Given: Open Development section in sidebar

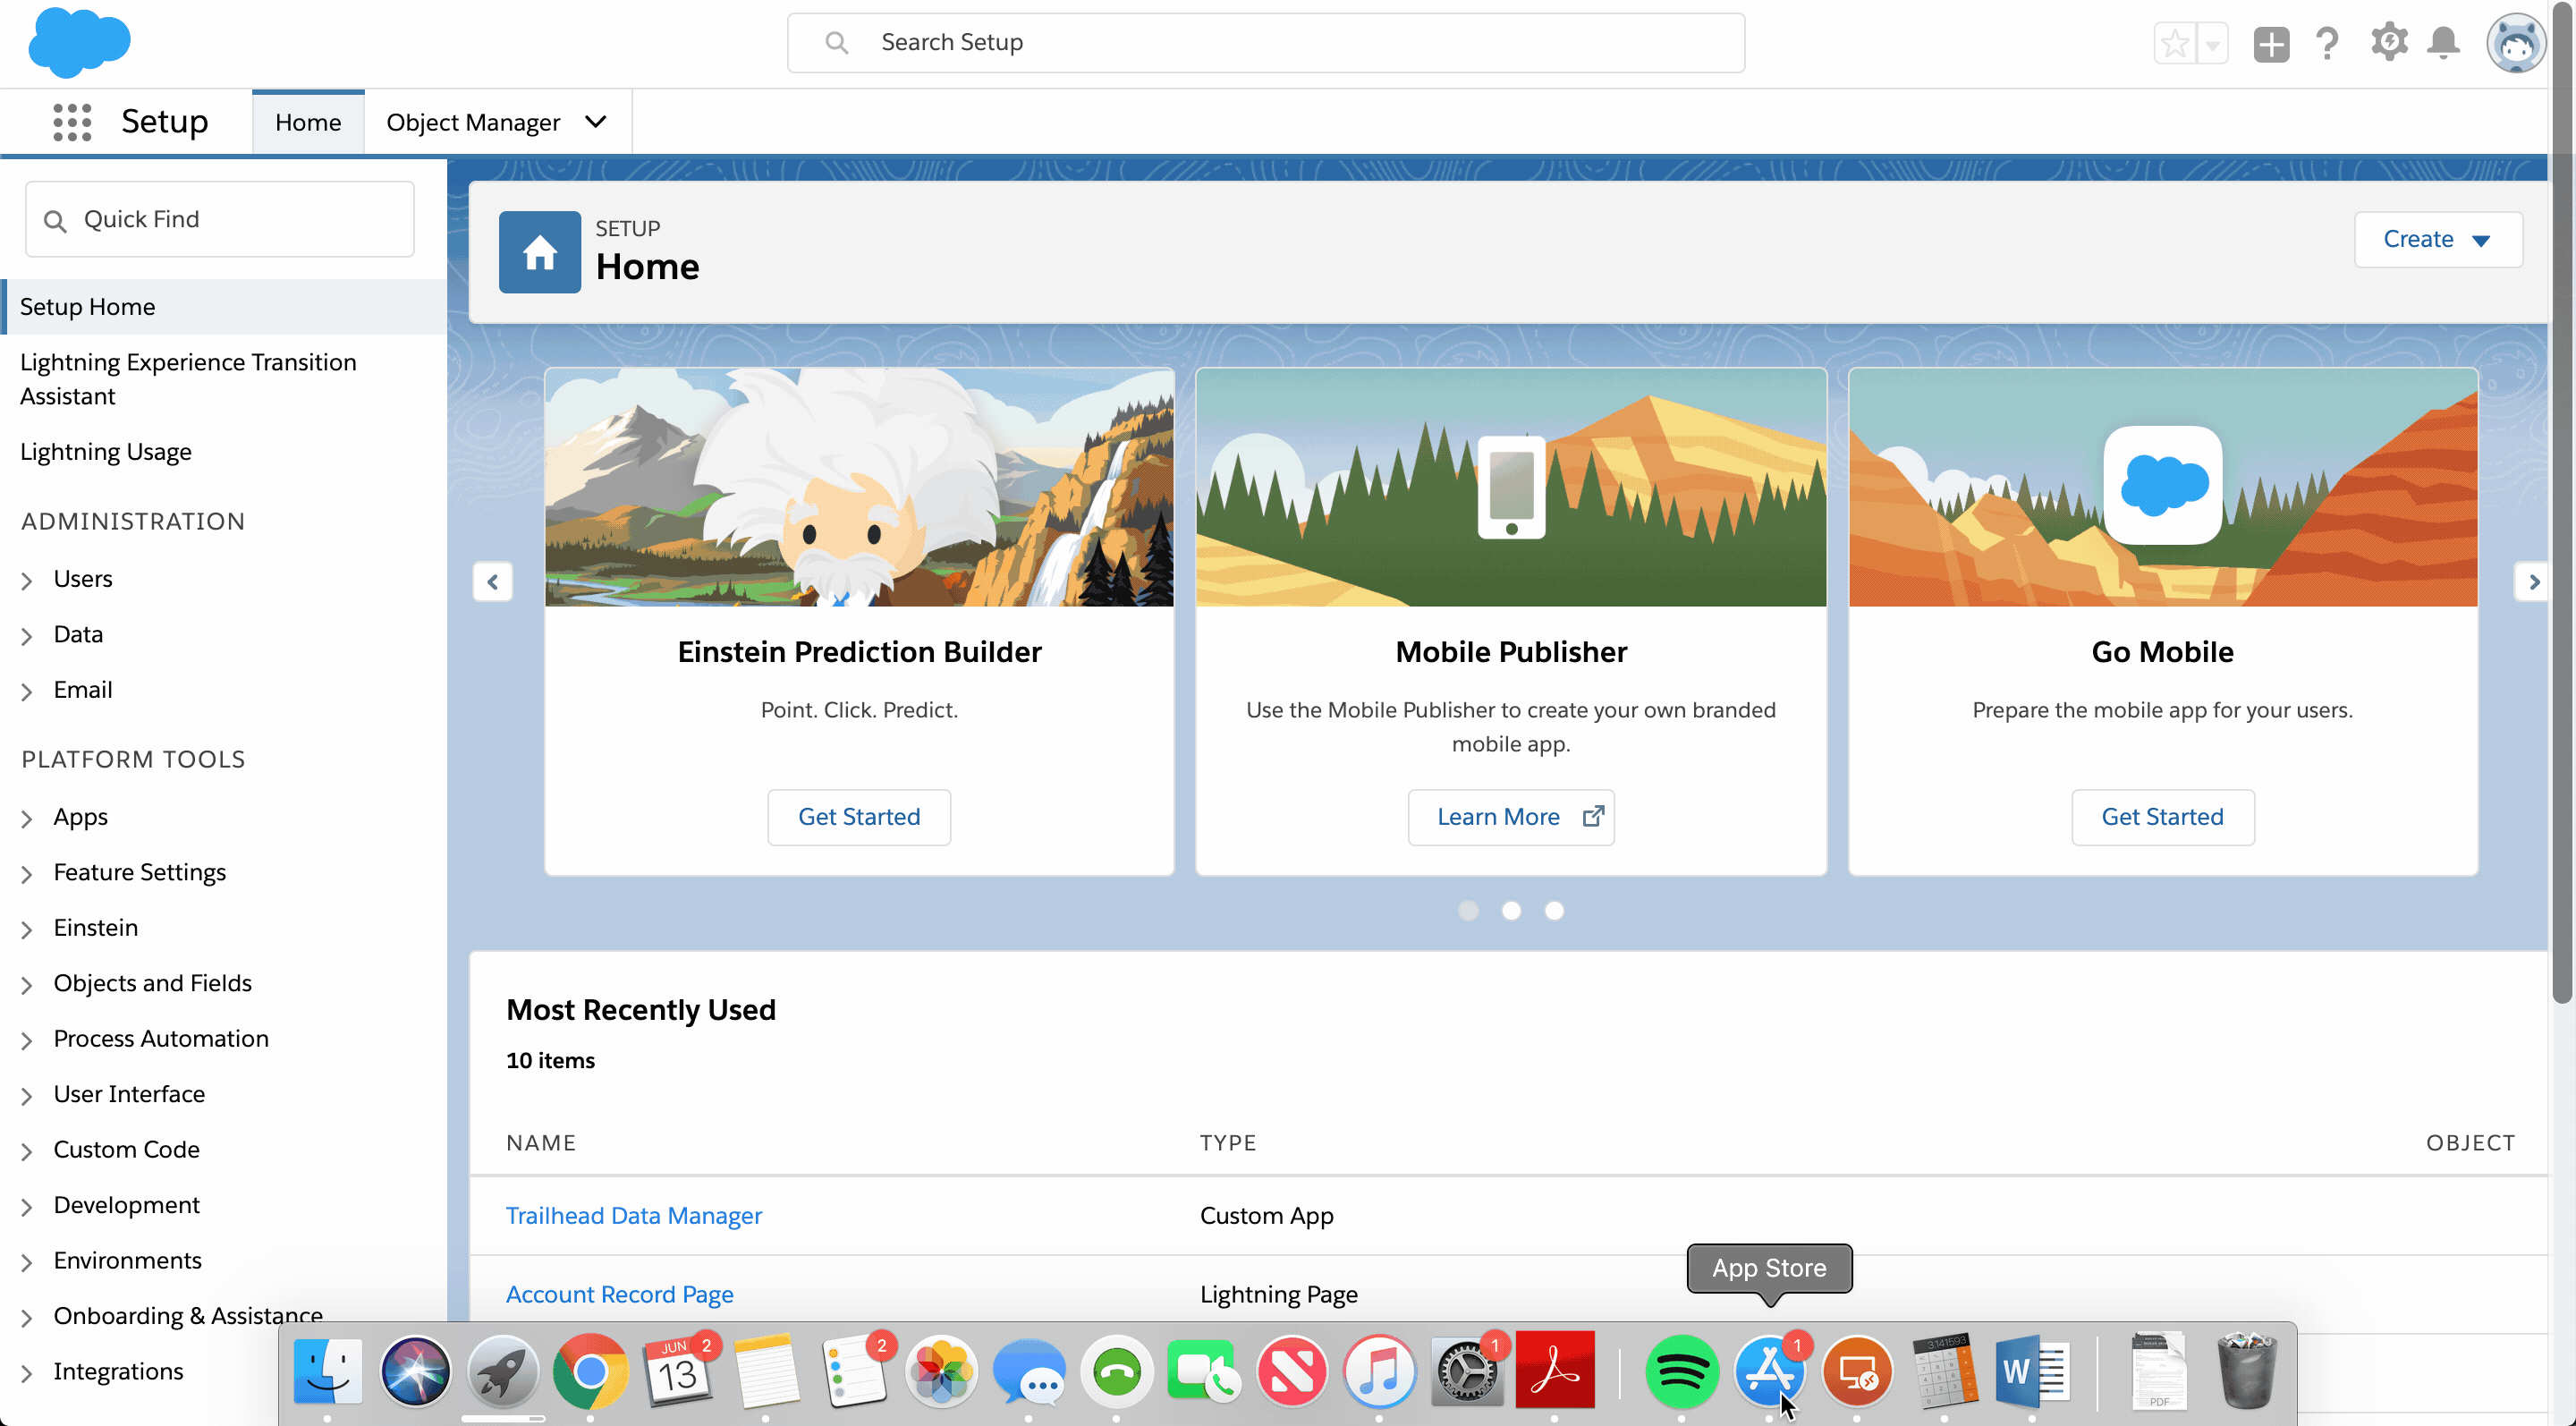Looking at the screenshot, I should pos(126,1205).
